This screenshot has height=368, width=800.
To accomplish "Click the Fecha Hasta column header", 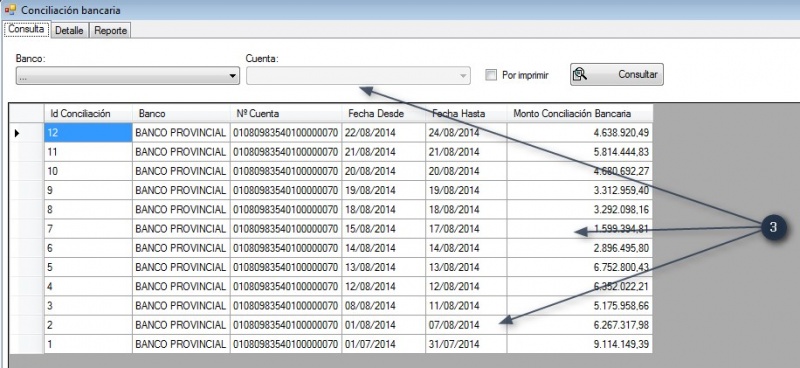I will 466,113.
